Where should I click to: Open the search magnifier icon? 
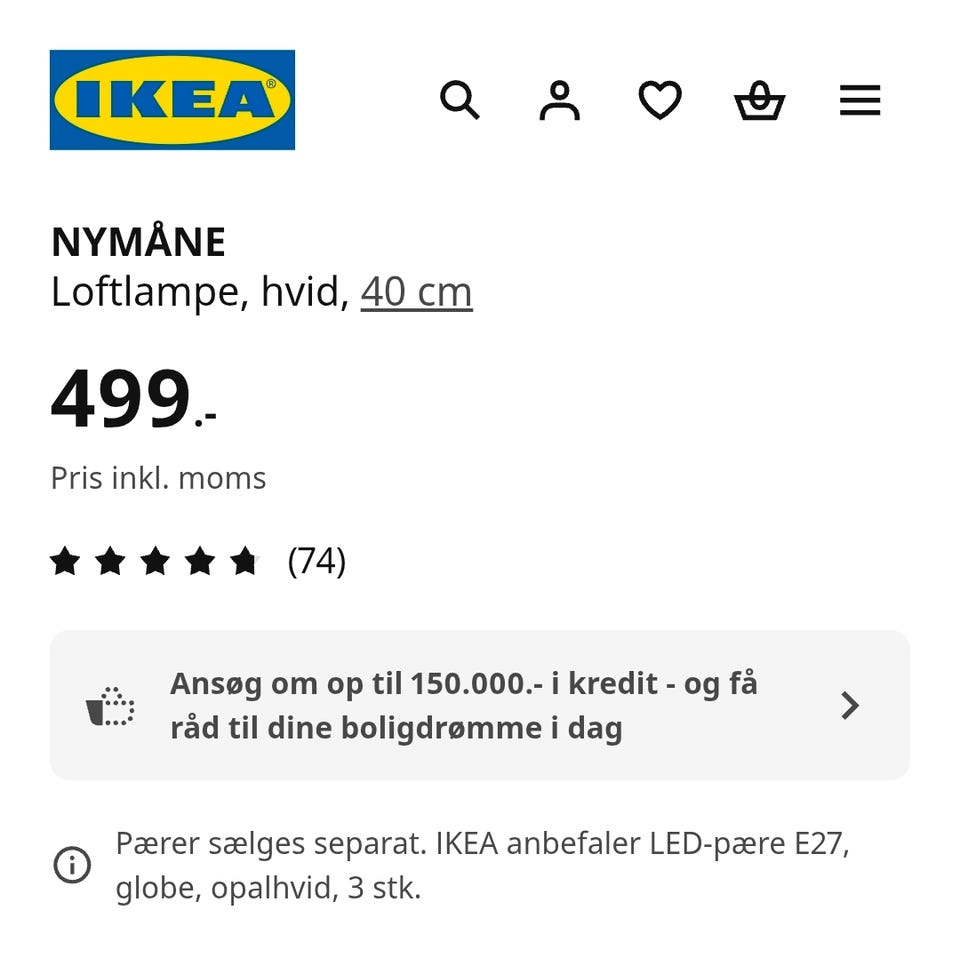460,100
